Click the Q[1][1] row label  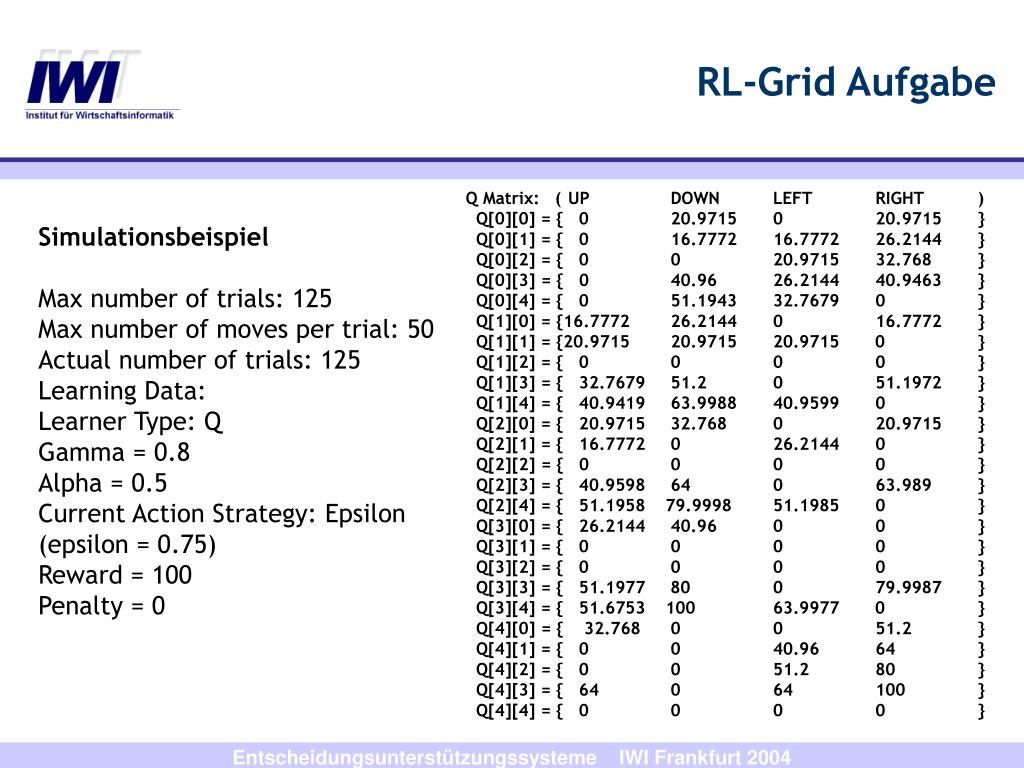coord(505,342)
